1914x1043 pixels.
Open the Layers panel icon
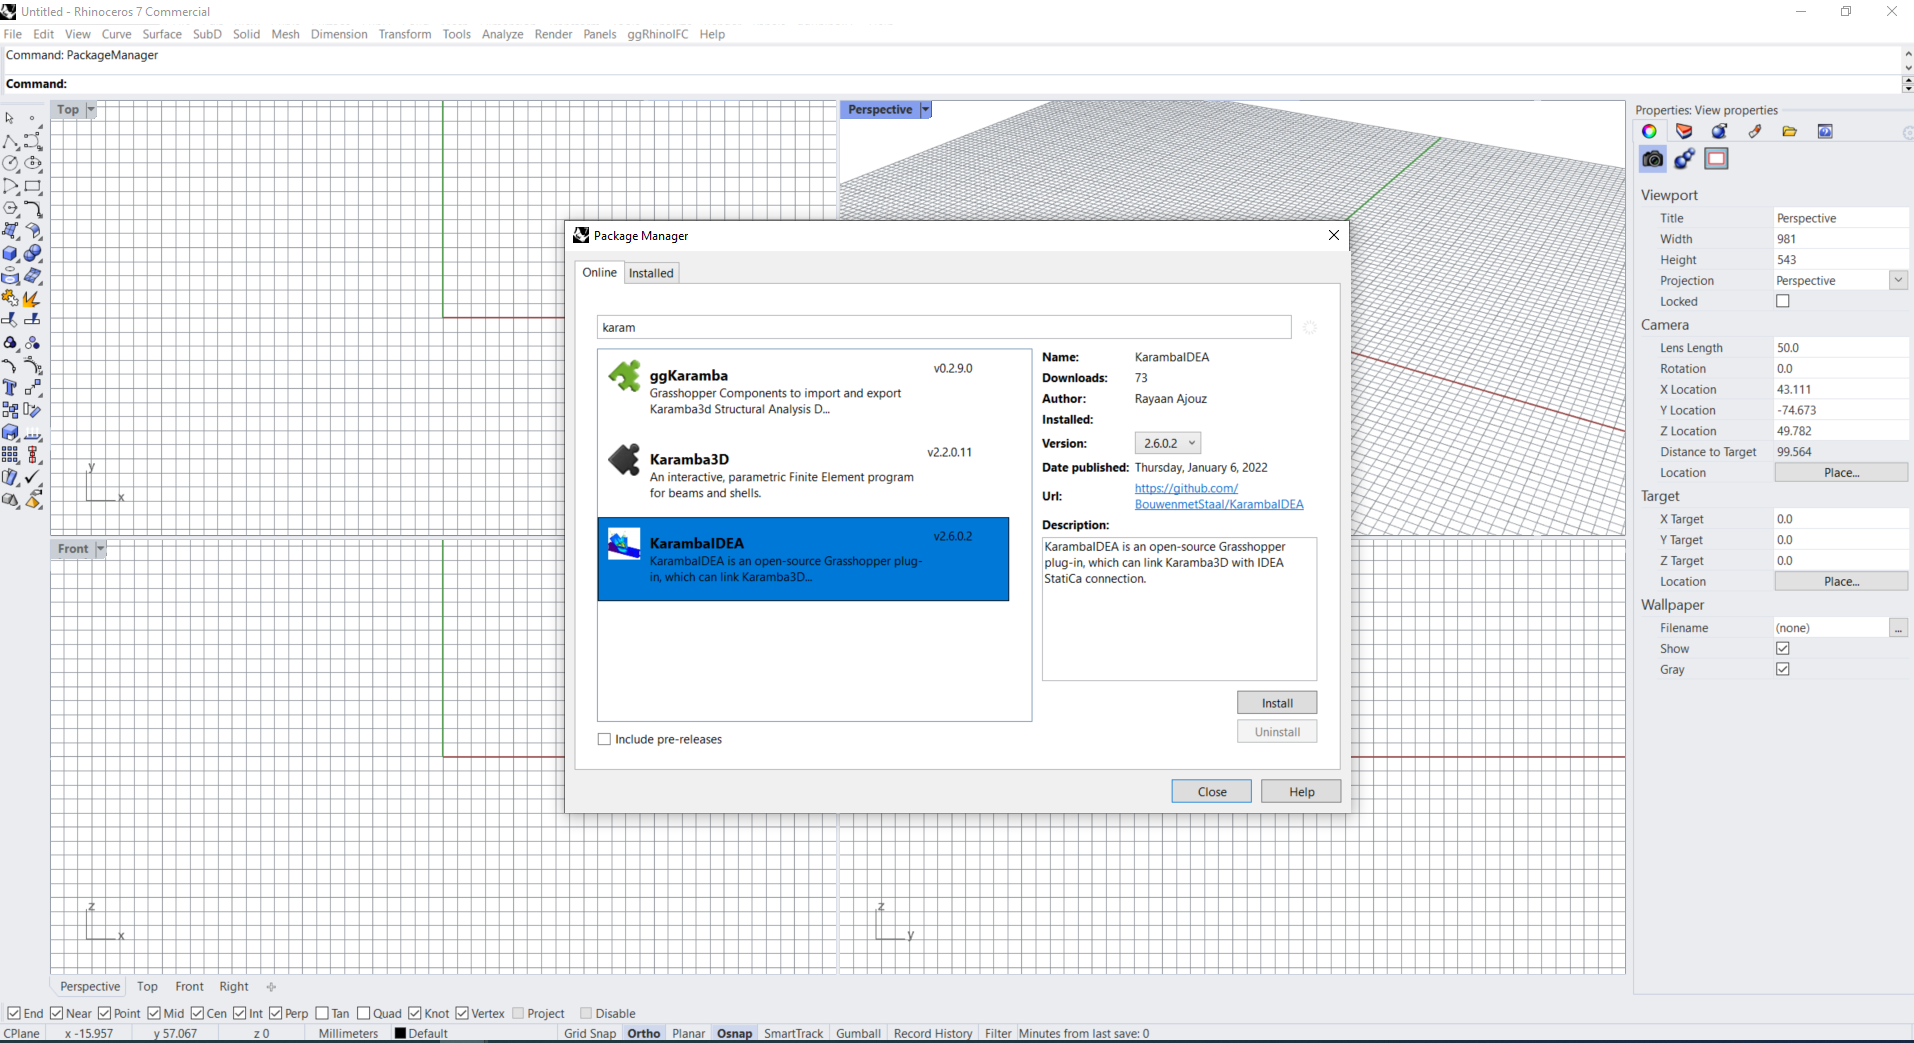tap(1684, 131)
